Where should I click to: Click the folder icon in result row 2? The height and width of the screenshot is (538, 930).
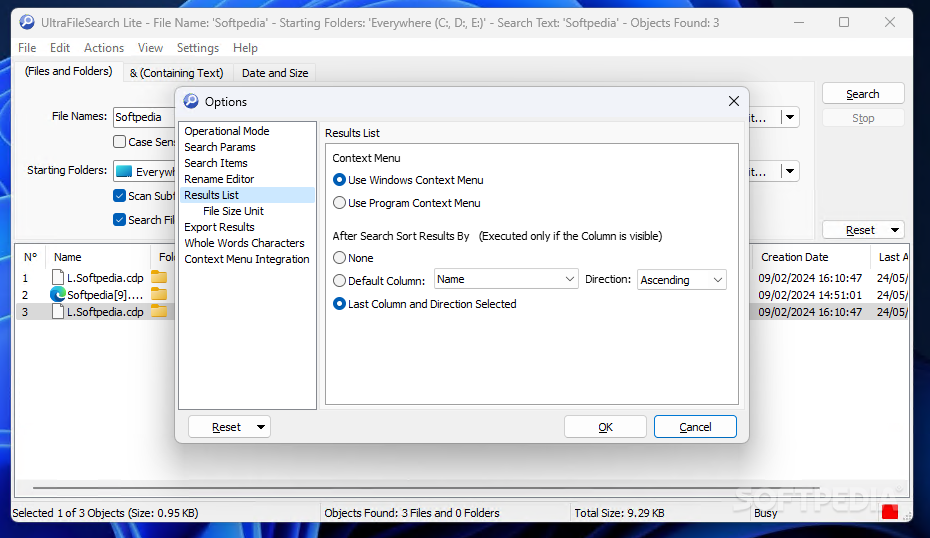click(x=159, y=294)
